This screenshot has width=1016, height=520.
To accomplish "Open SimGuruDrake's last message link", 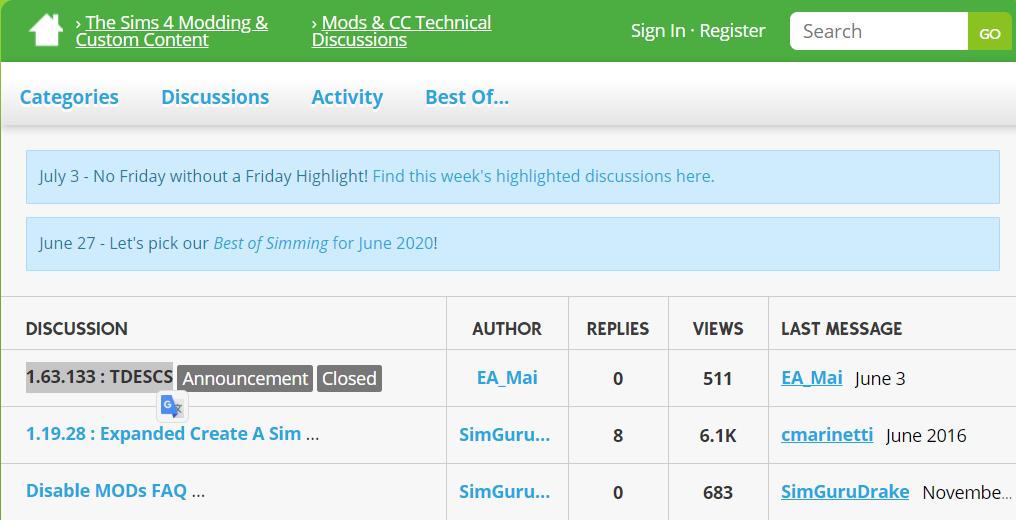I will click(x=845, y=492).
